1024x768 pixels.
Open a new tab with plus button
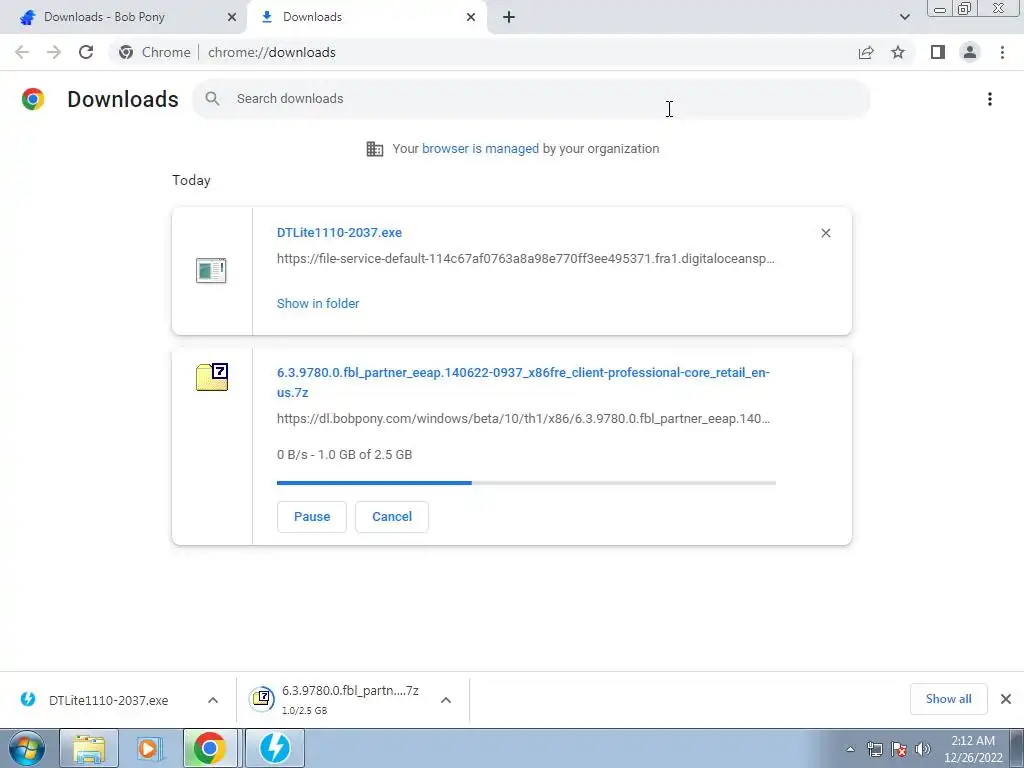coord(509,17)
